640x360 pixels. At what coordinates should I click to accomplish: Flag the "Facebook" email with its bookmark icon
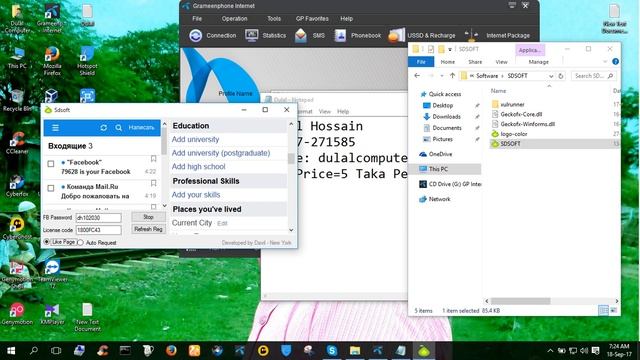click(153, 159)
